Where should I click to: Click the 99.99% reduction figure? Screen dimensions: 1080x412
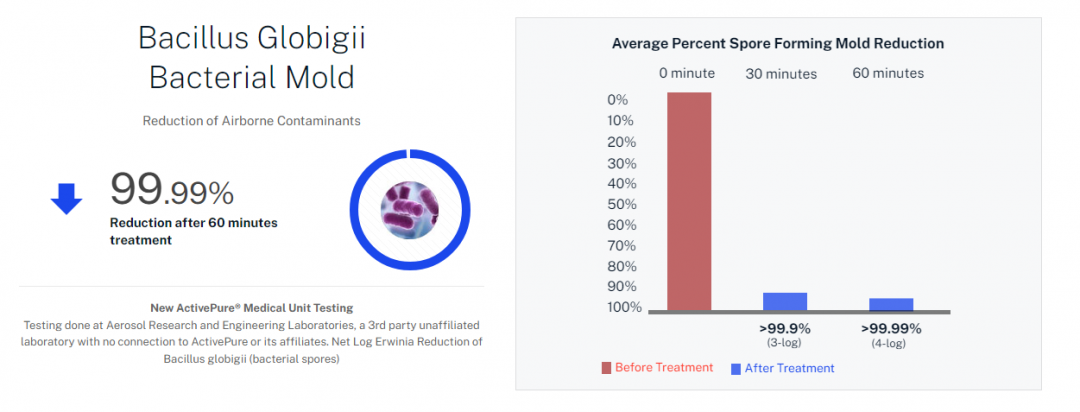(171, 189)
